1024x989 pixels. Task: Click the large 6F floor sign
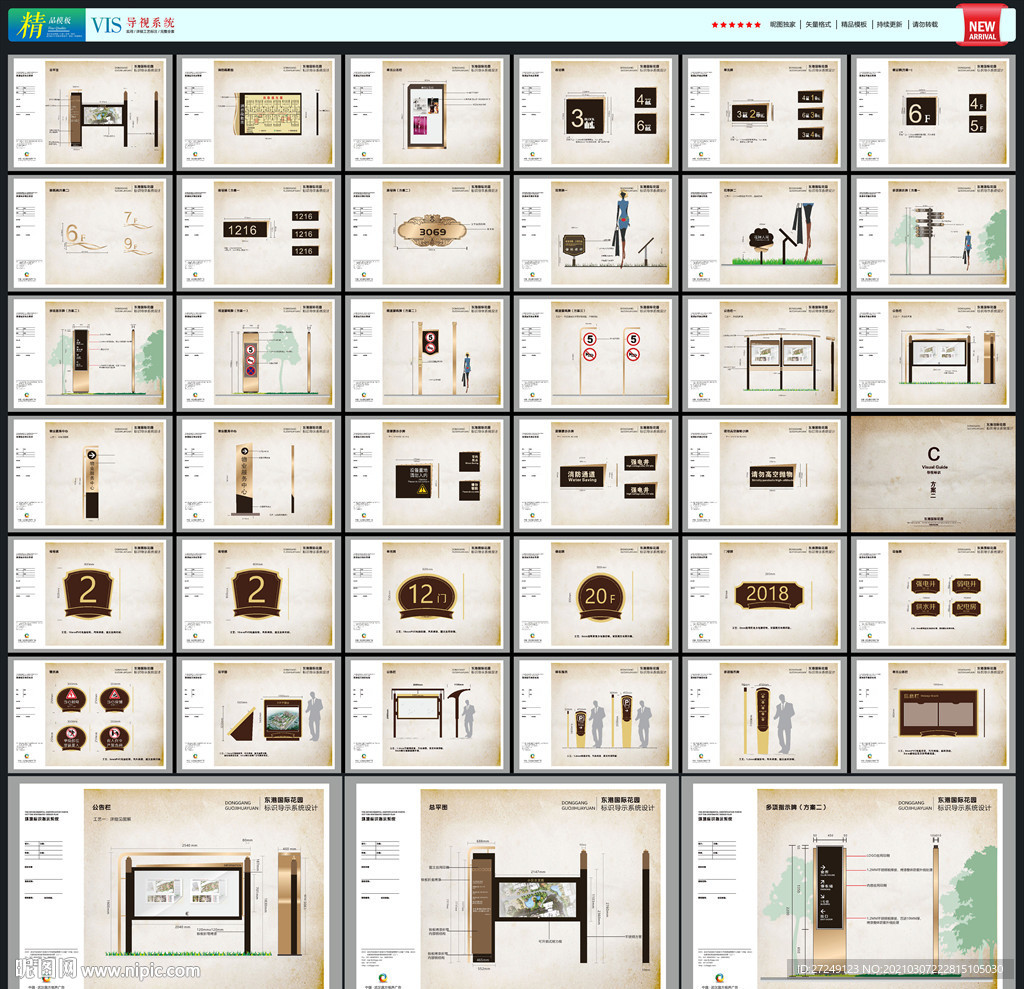(920, 113)
